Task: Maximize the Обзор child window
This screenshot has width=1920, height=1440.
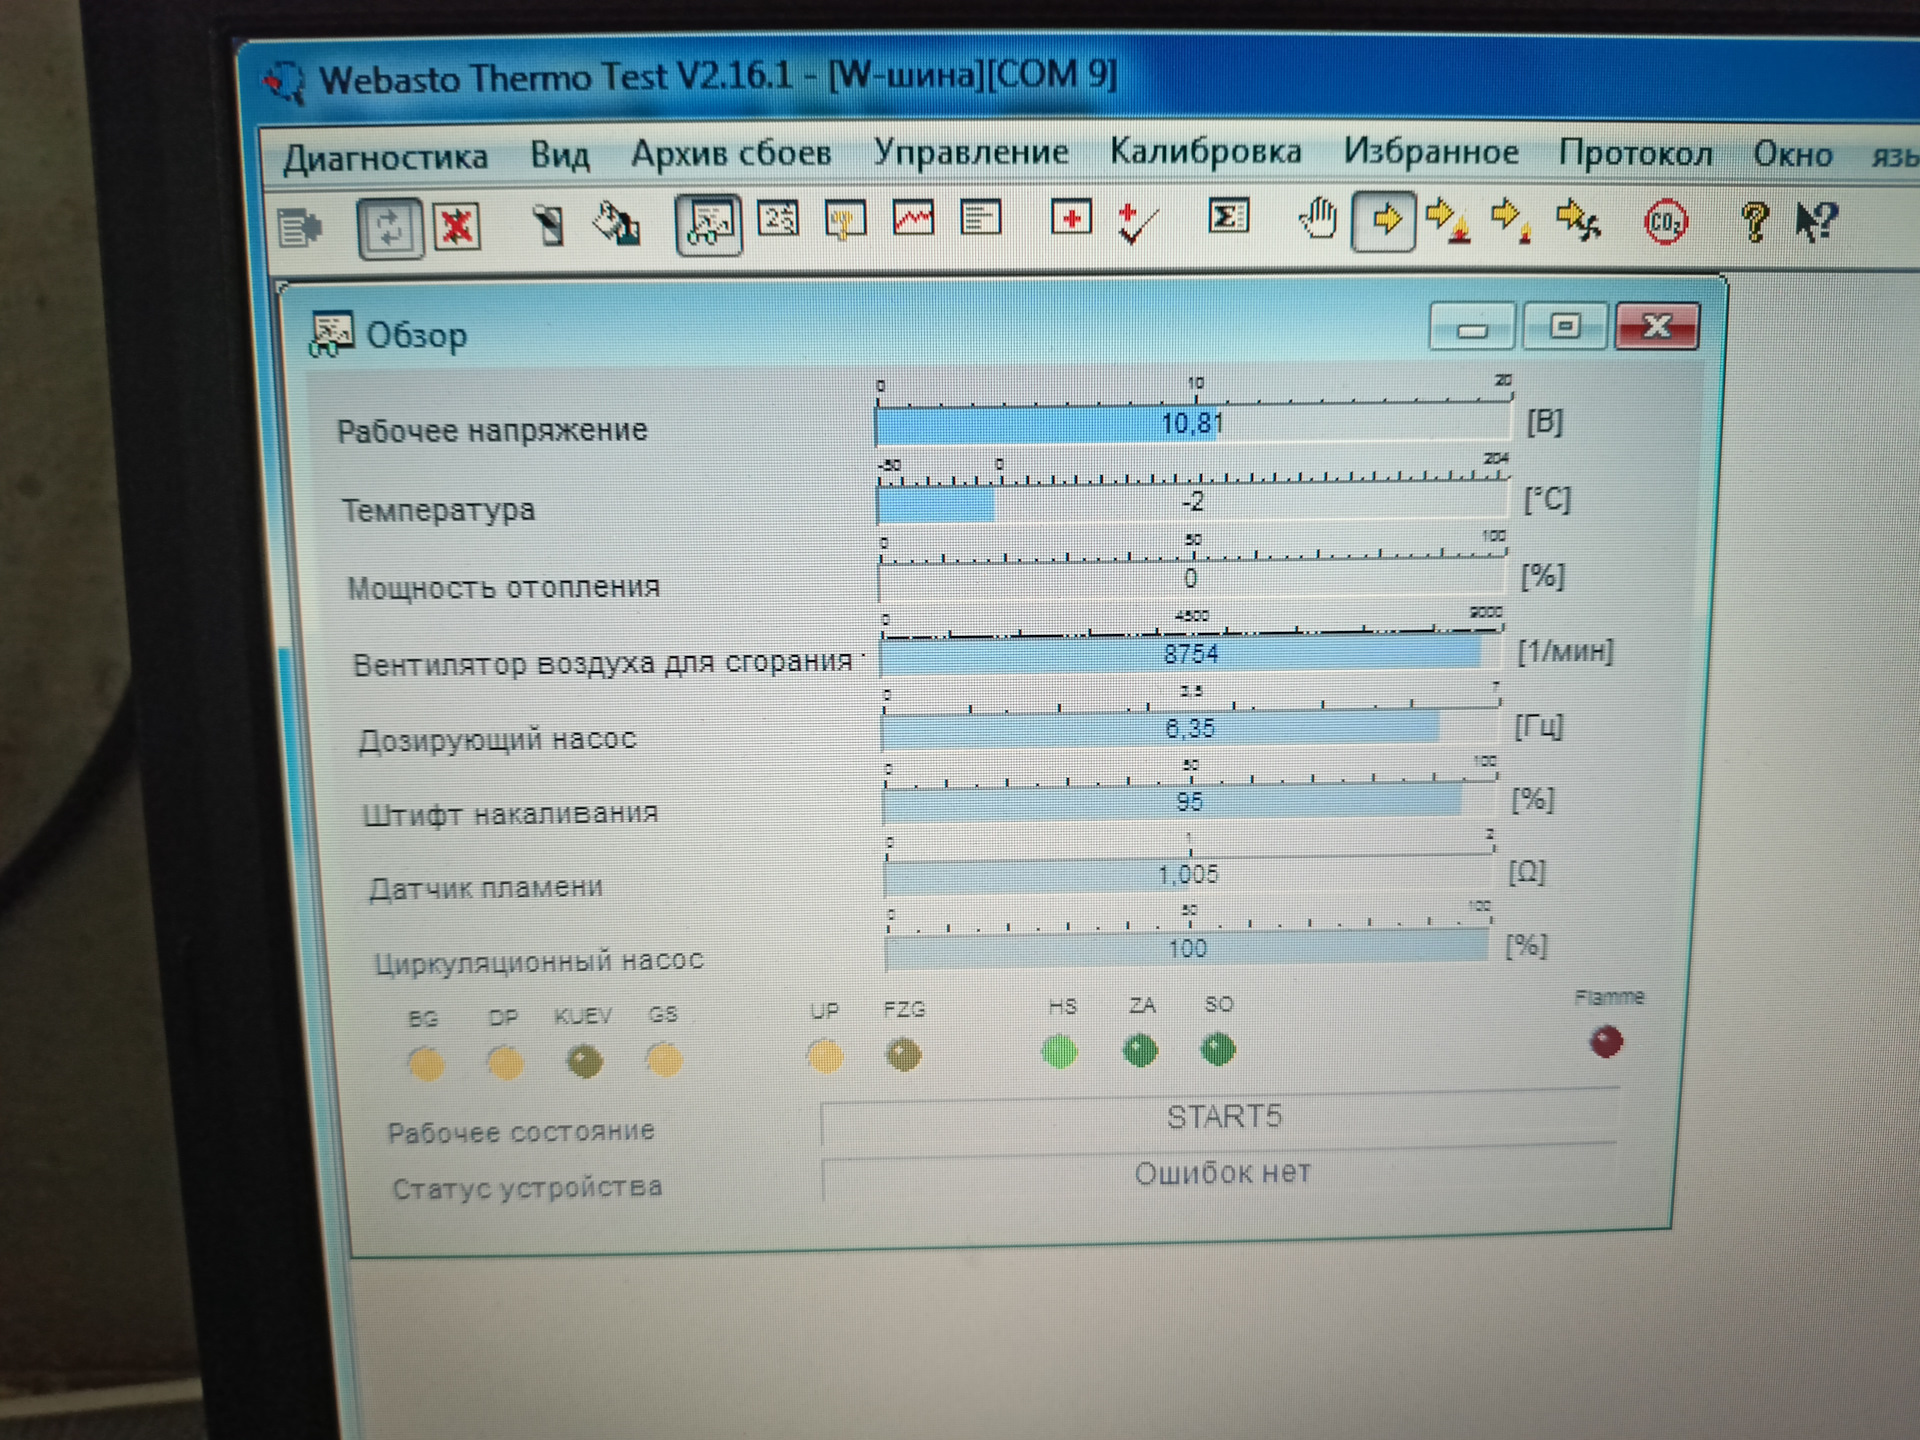Action: (1565, 326)
